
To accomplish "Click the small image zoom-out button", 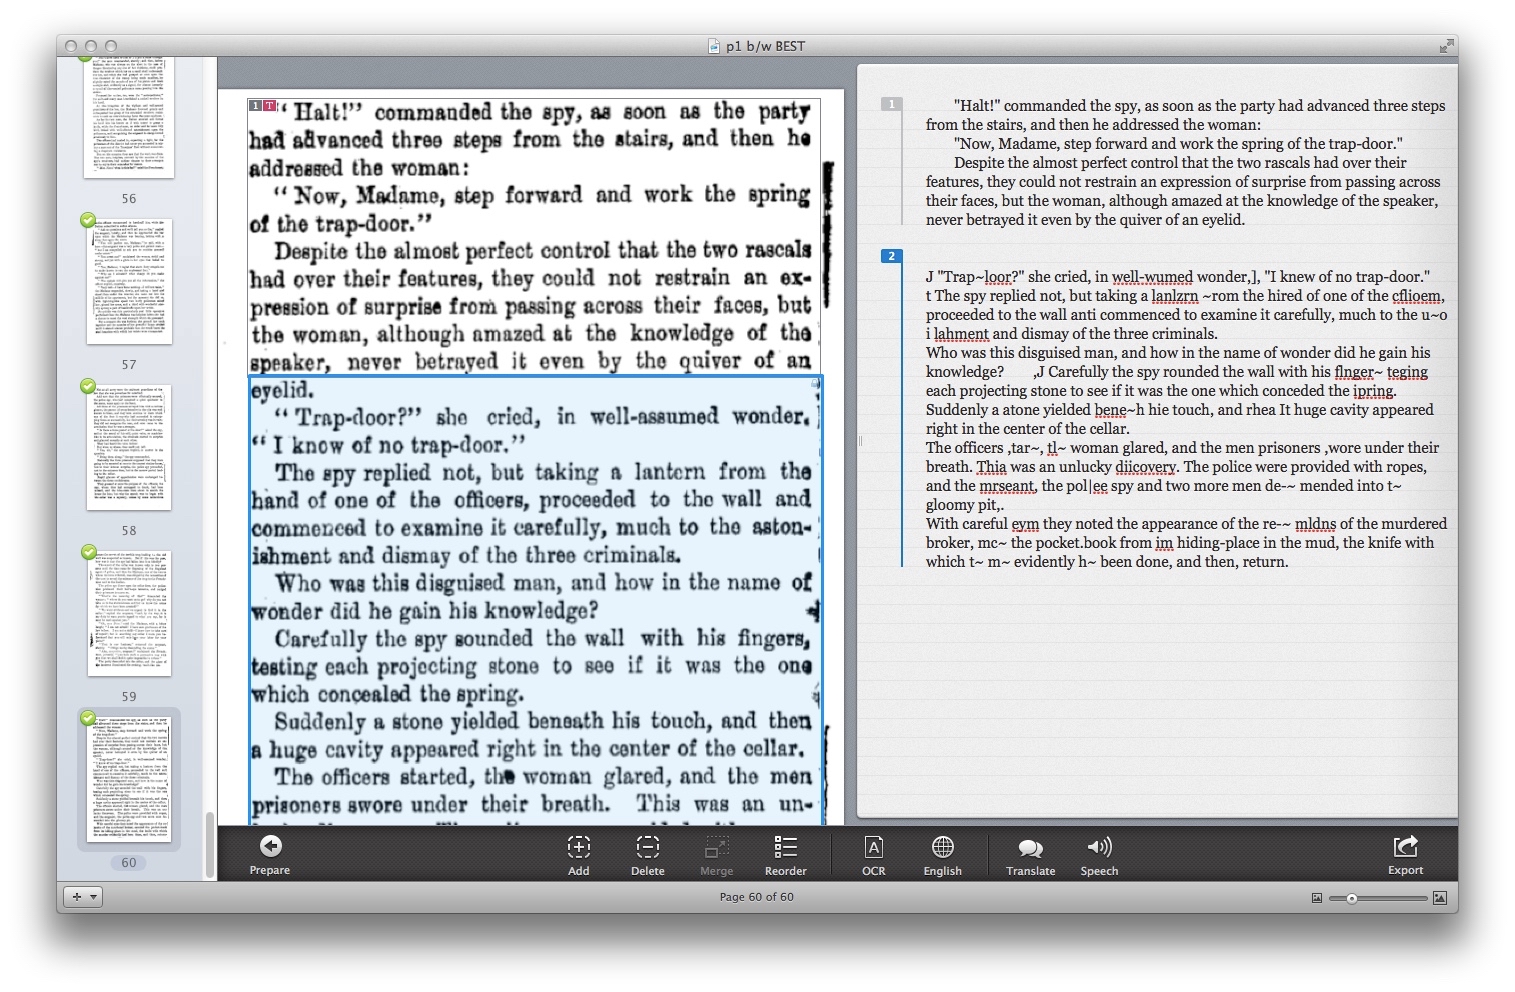I will [1316, 898].
